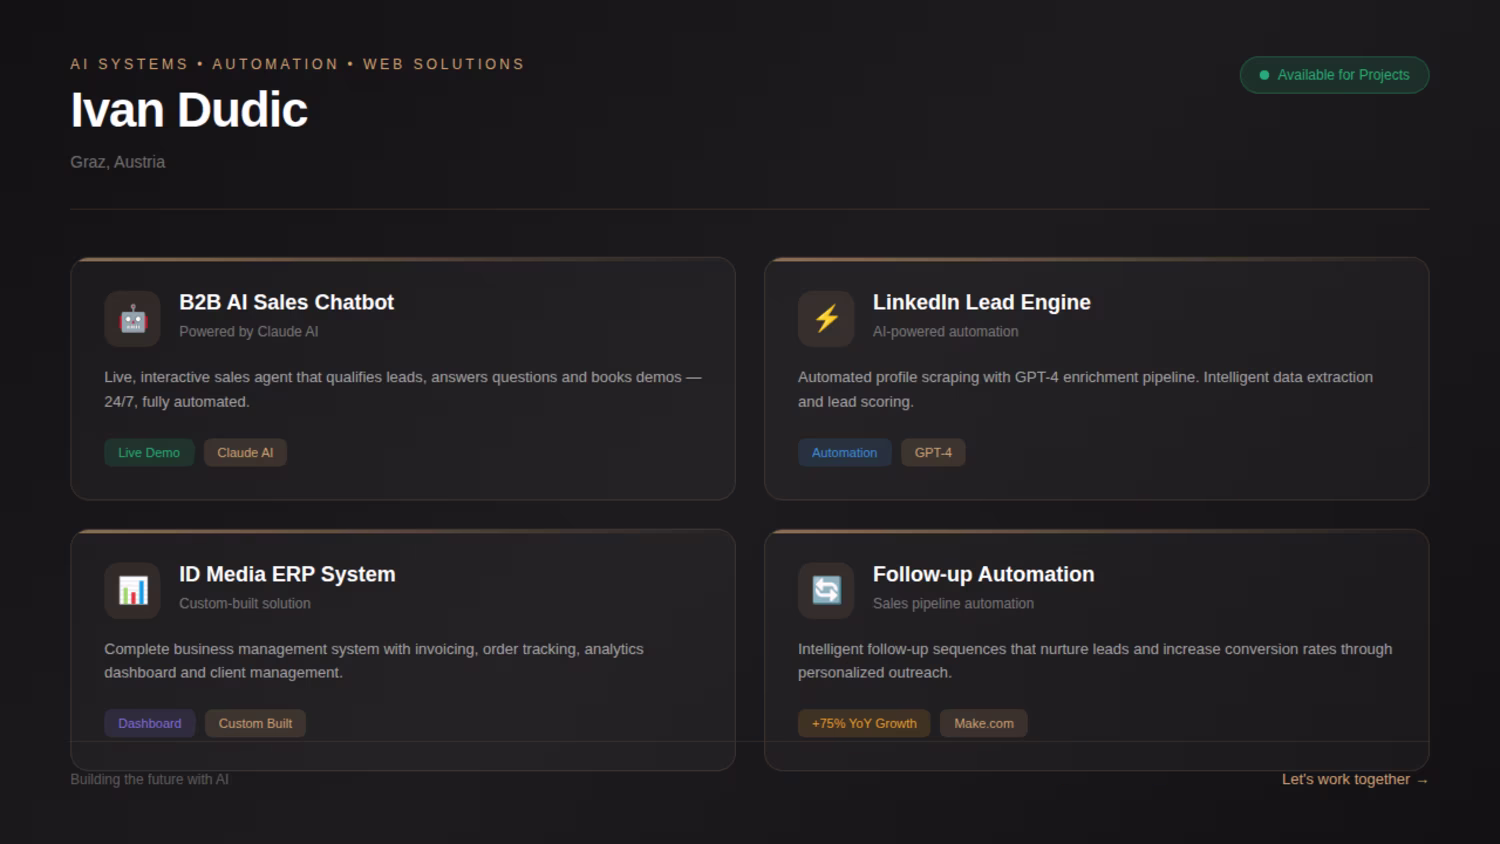This screenshot has width=1500, height=844.
Task: Select the +75% YoY Growth tag
Action: pyautogui.click(x=864, y=724)
